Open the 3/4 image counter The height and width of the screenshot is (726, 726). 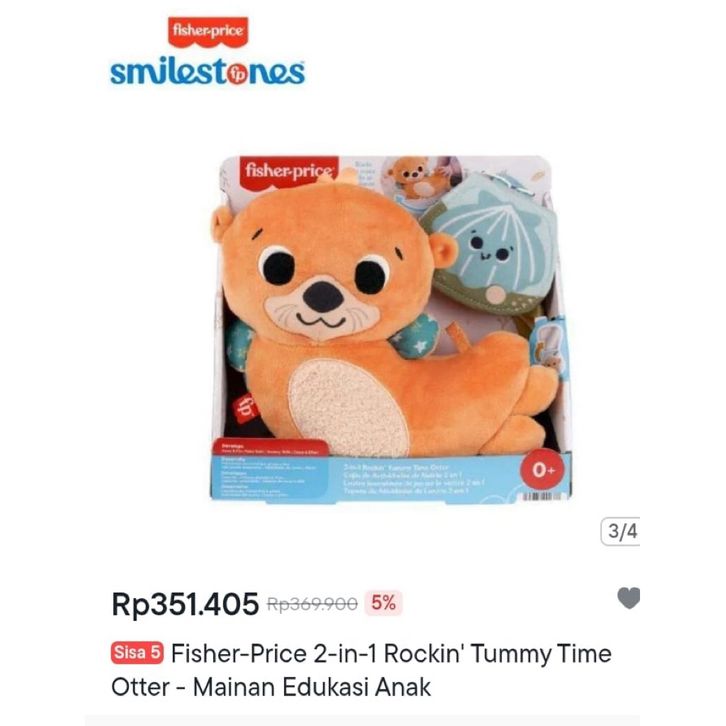pos(620,531)
